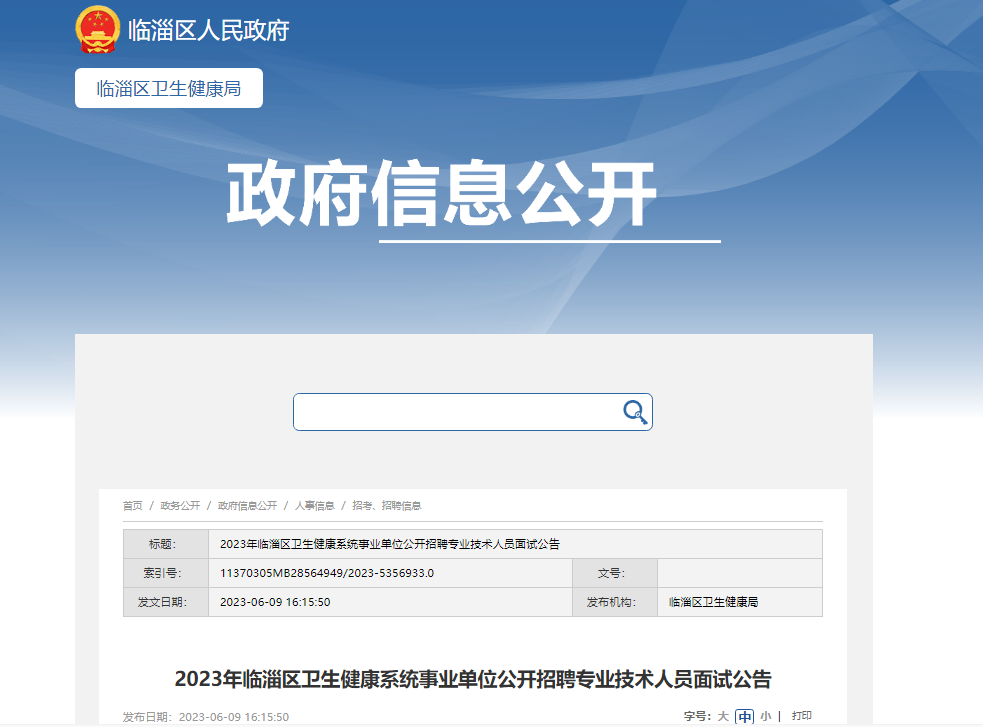The image size is (983, 727).
Task: Set font size to large (大)
Action: pos(723,716)
